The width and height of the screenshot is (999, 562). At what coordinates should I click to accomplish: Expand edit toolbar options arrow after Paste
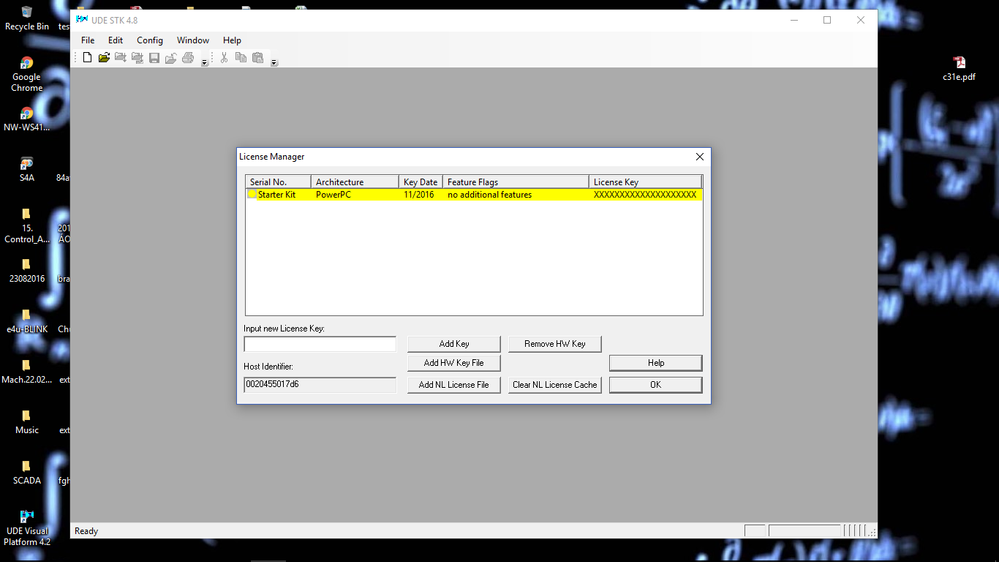[x=274, y=62]
